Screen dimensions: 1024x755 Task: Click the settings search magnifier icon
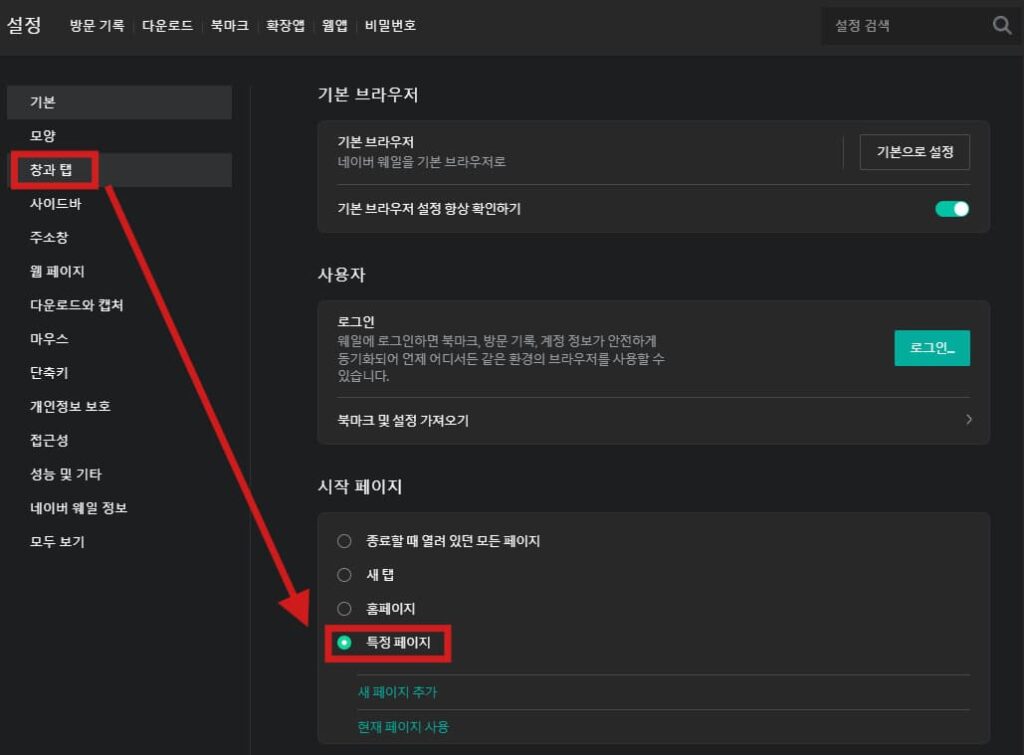tap(1002, 26)
